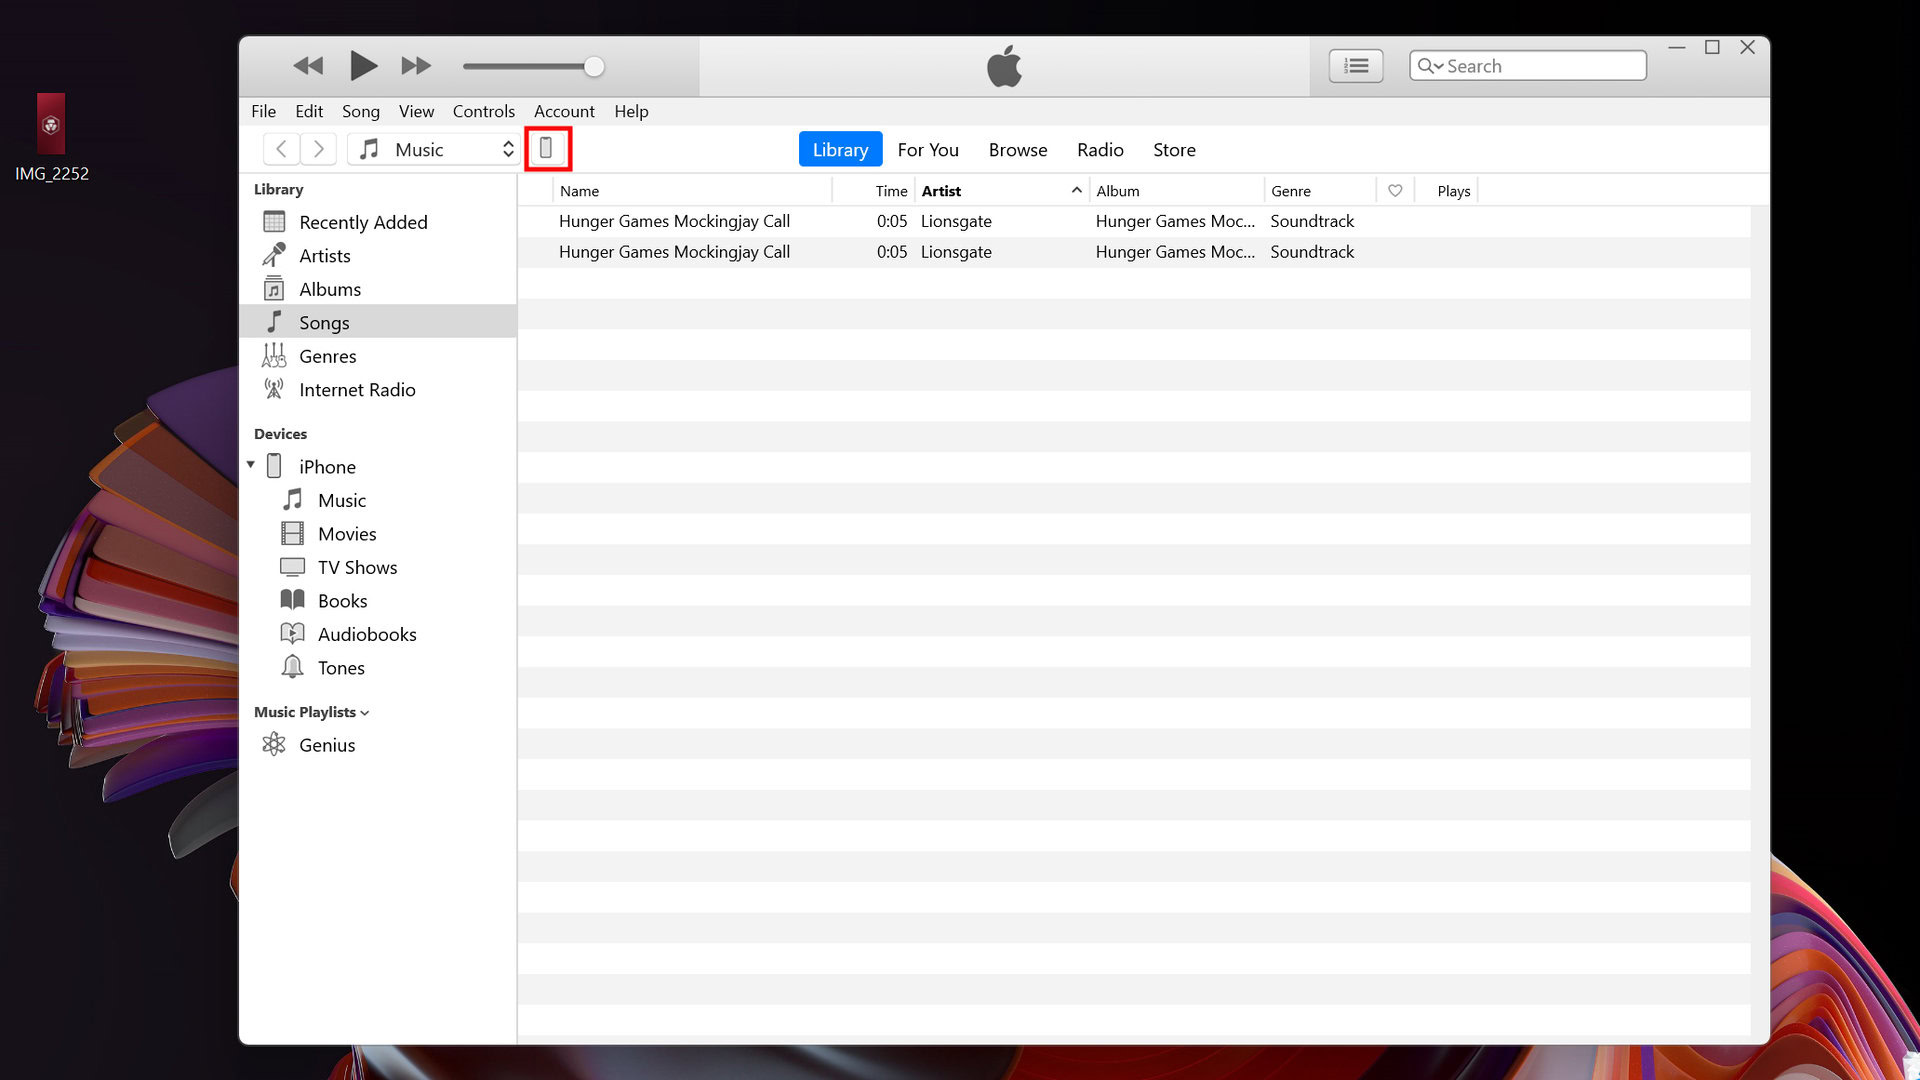1920x1080 pixels.
Task: Switch to the For You tab
Action: pos(927,149)
